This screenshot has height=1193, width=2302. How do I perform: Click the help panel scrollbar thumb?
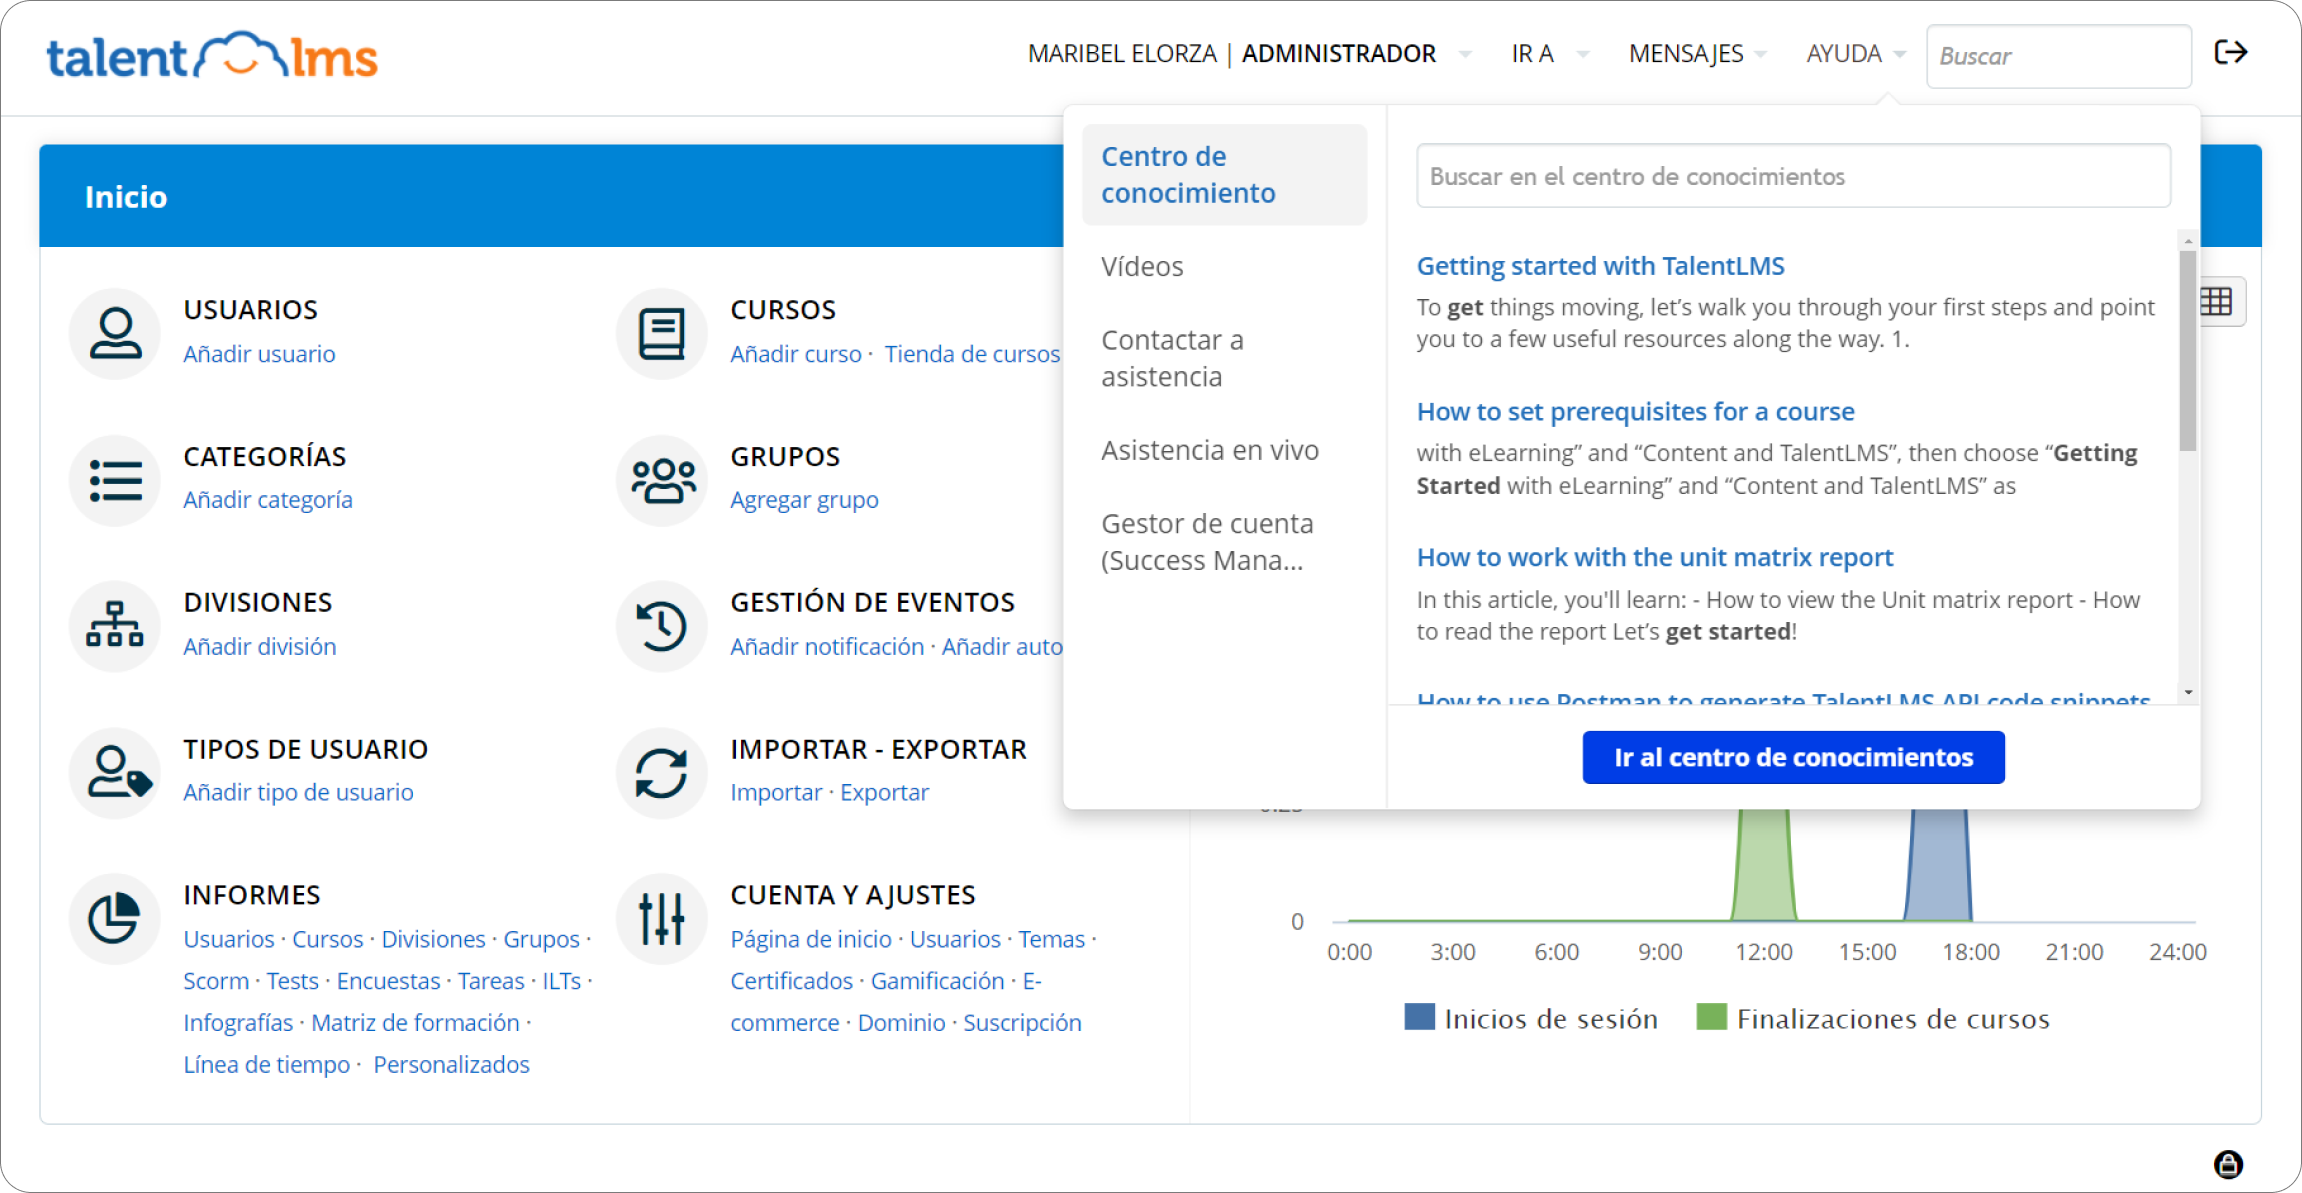(x=2188, y=350)
